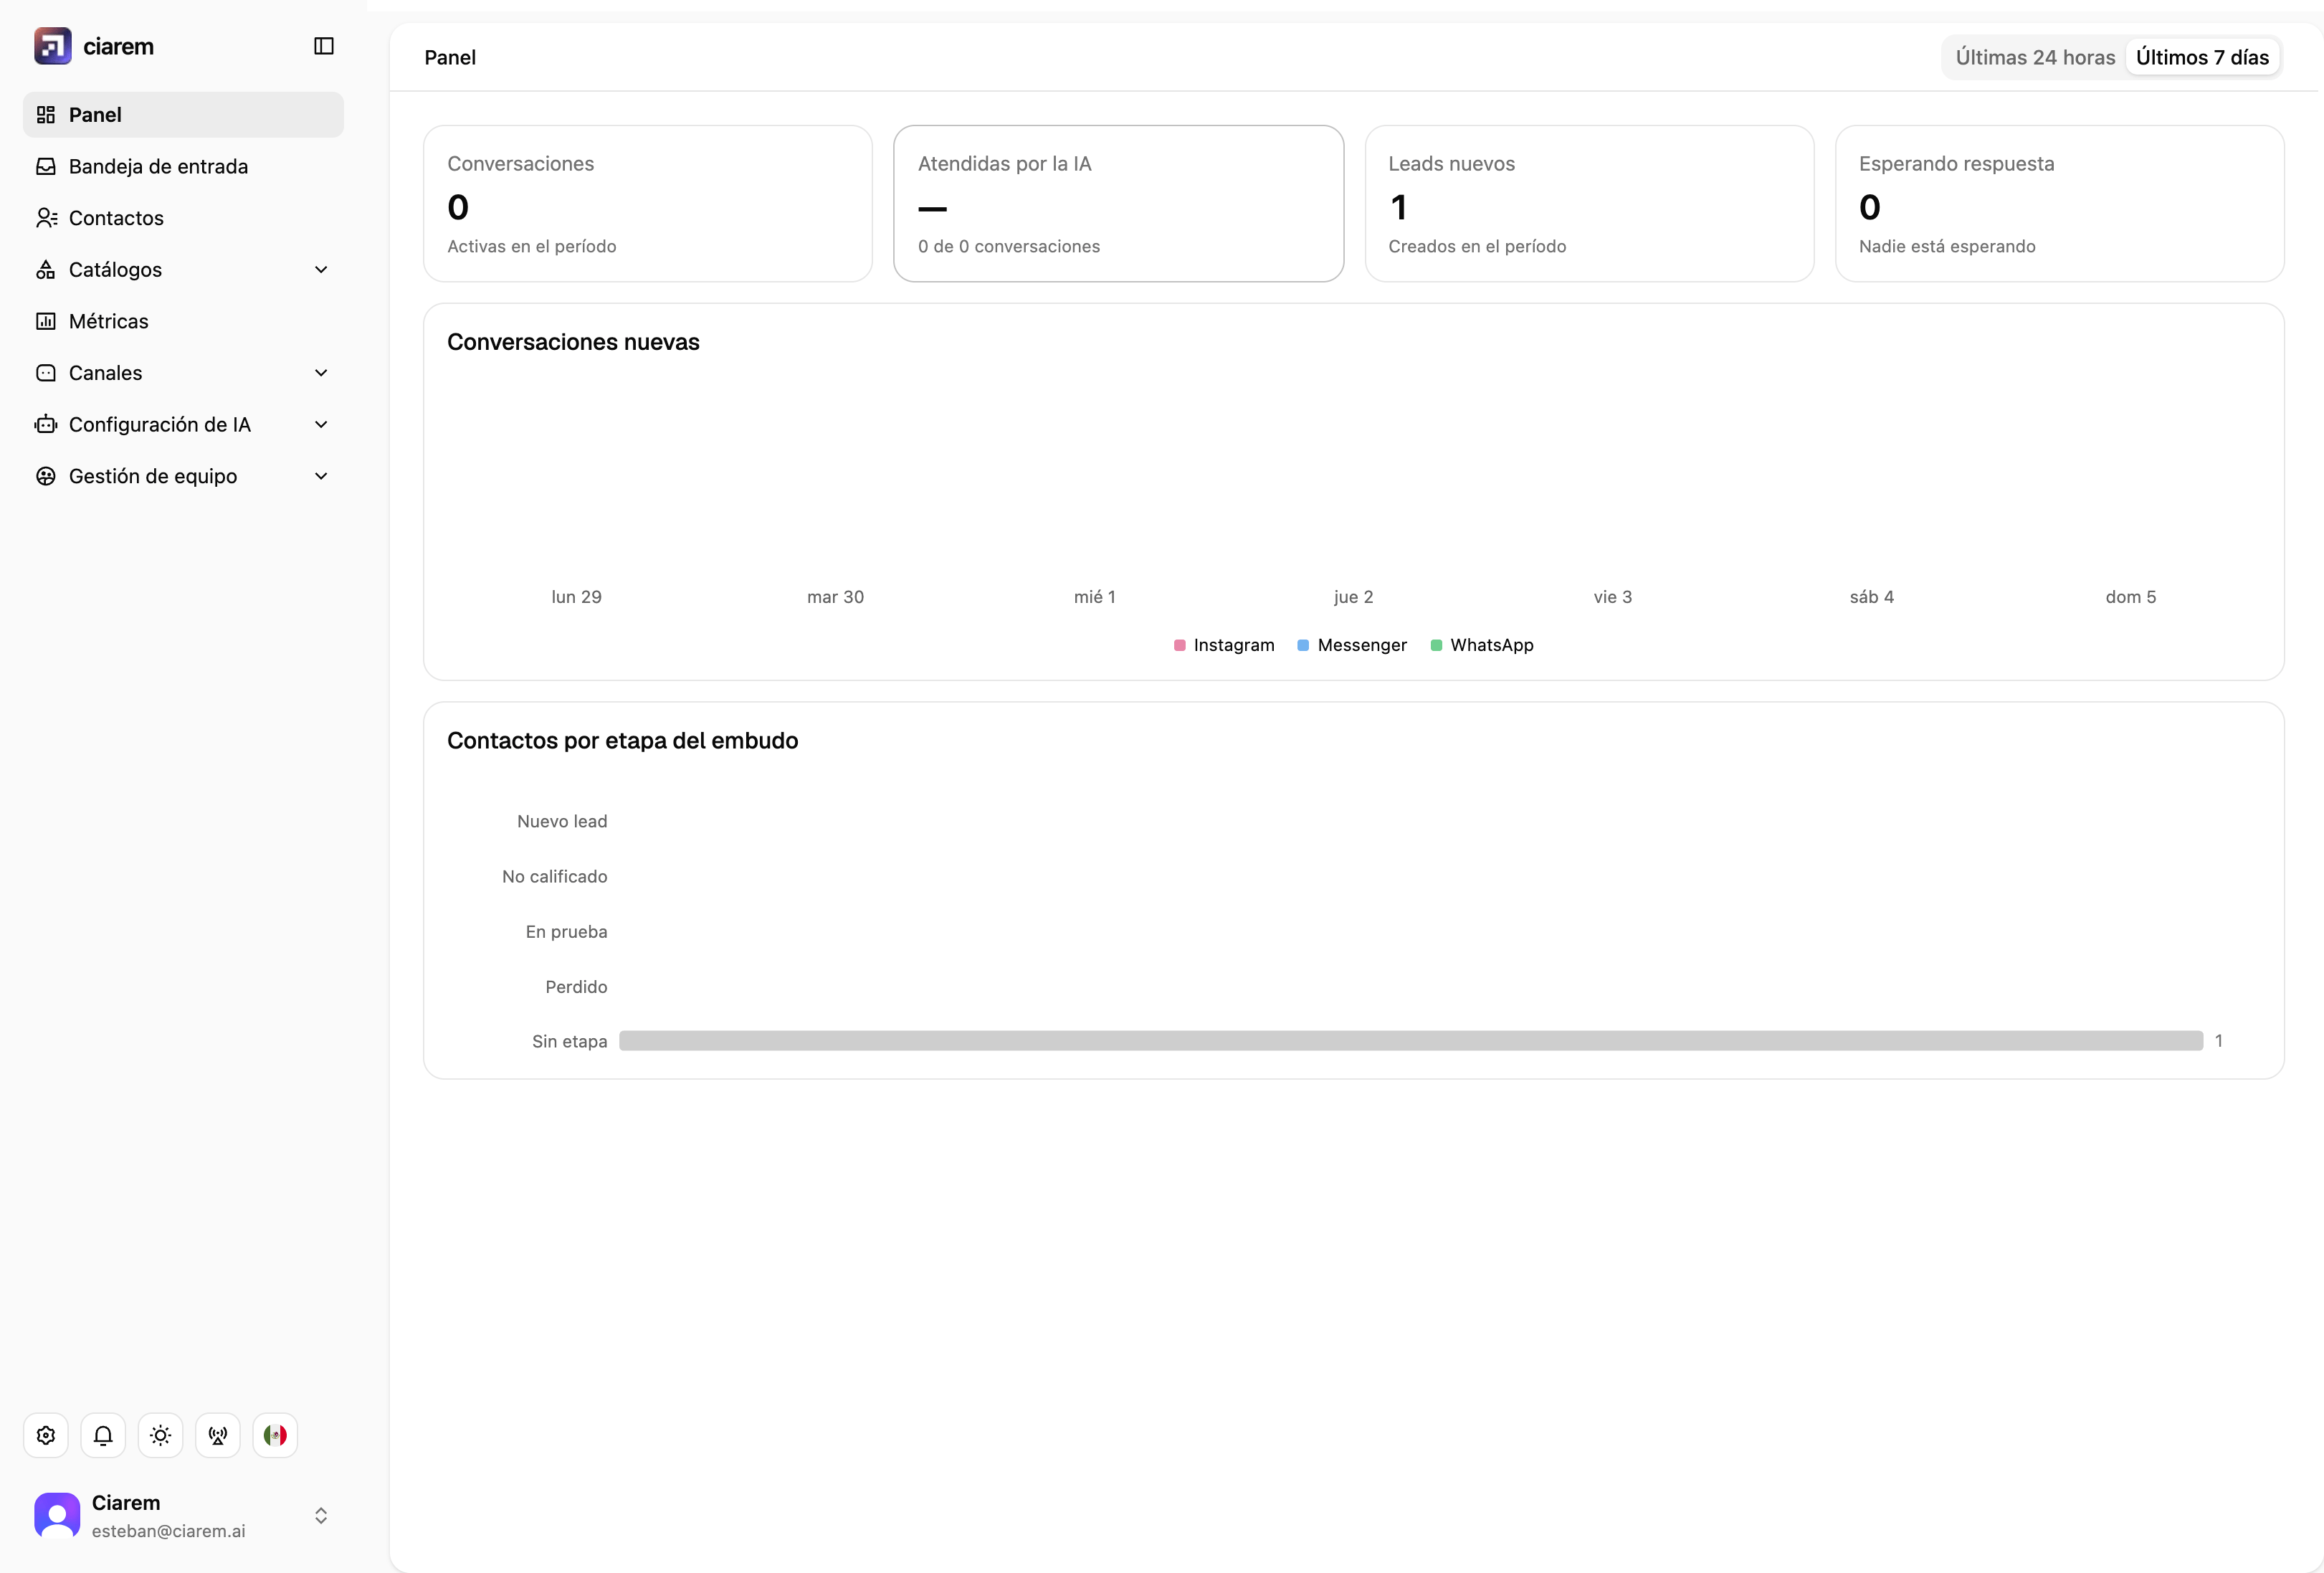Image resolution: width=2324 pixels, height=1573 pixels.
Task: Click the Sin etapa funnel label
Action: [x=570, y=1041]
